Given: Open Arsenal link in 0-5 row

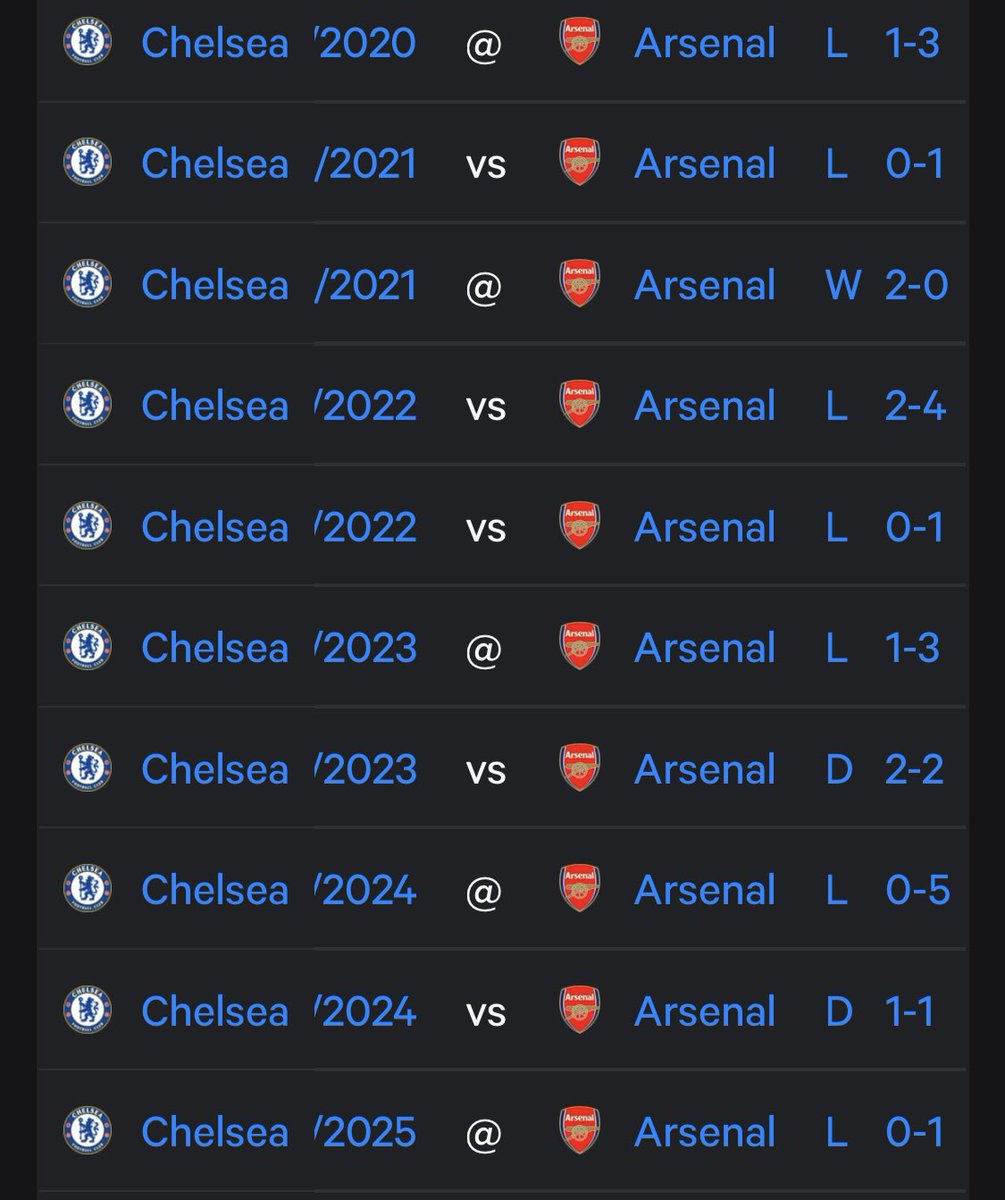Looking at the screenshot, I should point(705,890).
